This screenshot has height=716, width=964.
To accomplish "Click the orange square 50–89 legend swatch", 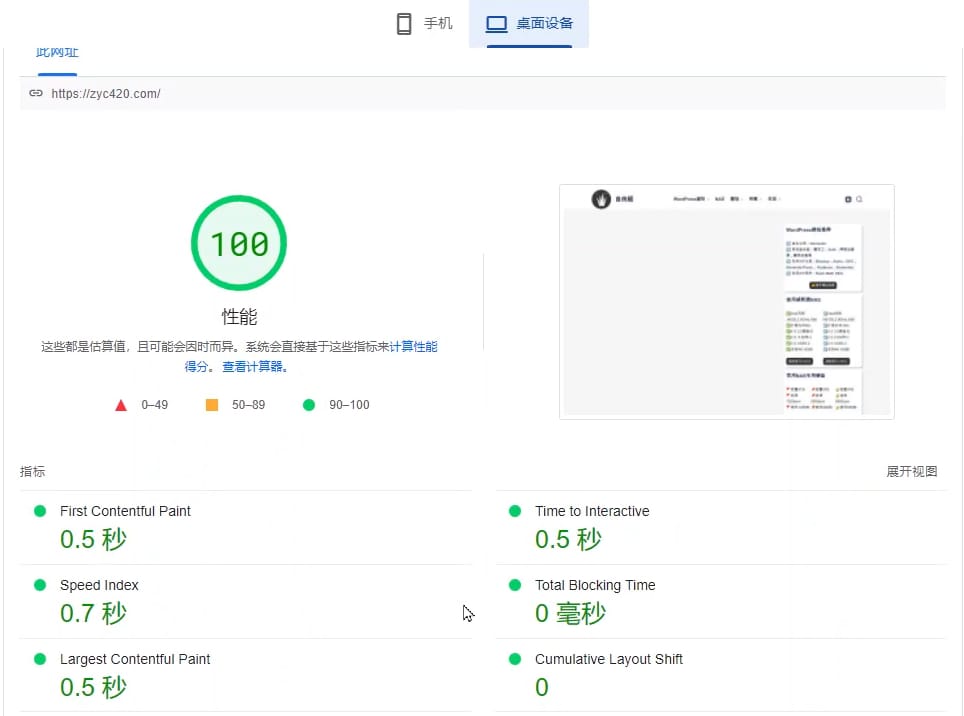I will click(210, 405).
